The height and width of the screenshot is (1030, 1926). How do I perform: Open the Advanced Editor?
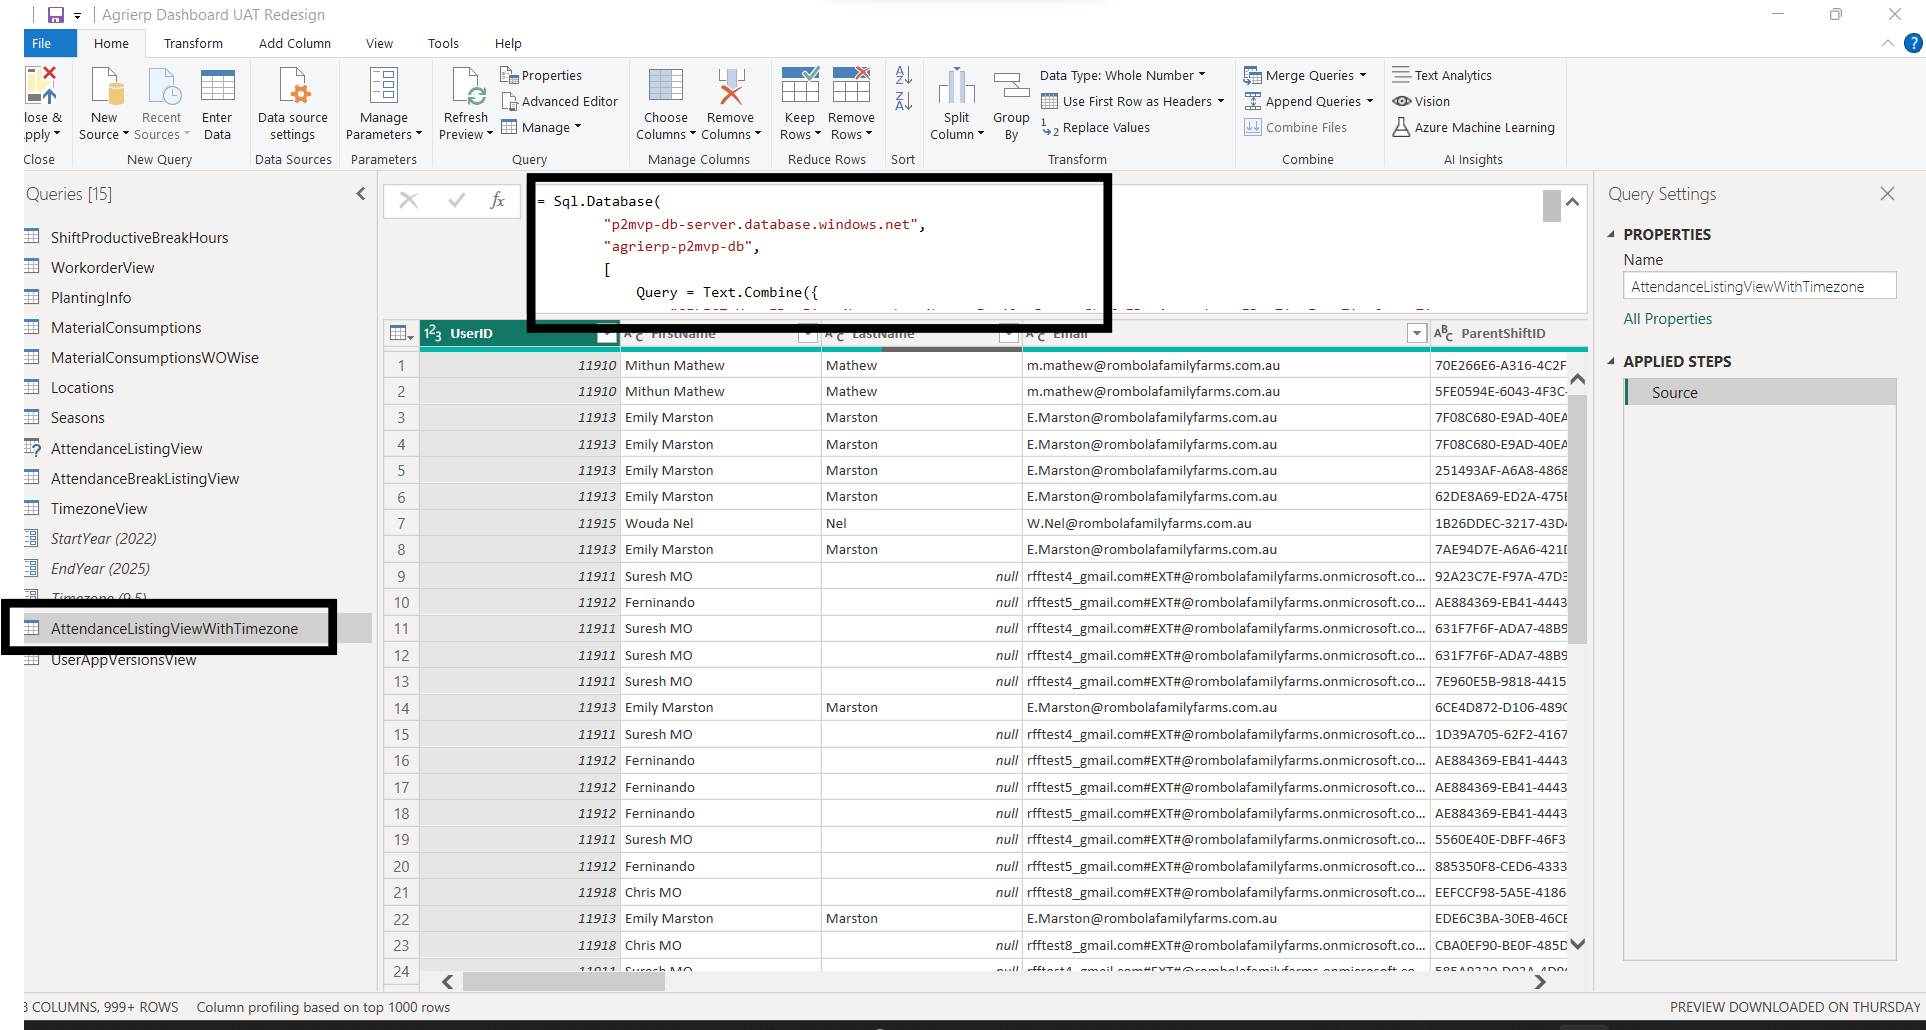pos(559,101)
